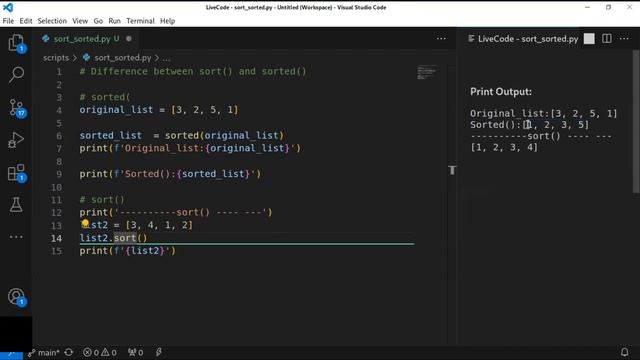Show additional views ellipsis in activity bar
The height and width of the screenshot is (360, 640).
(x=16, y=237)
